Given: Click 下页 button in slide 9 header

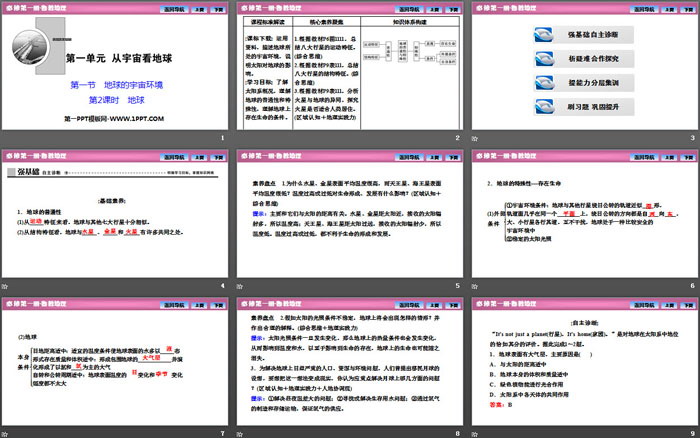Looking at the screenshot, I should (x=689, y=305).
